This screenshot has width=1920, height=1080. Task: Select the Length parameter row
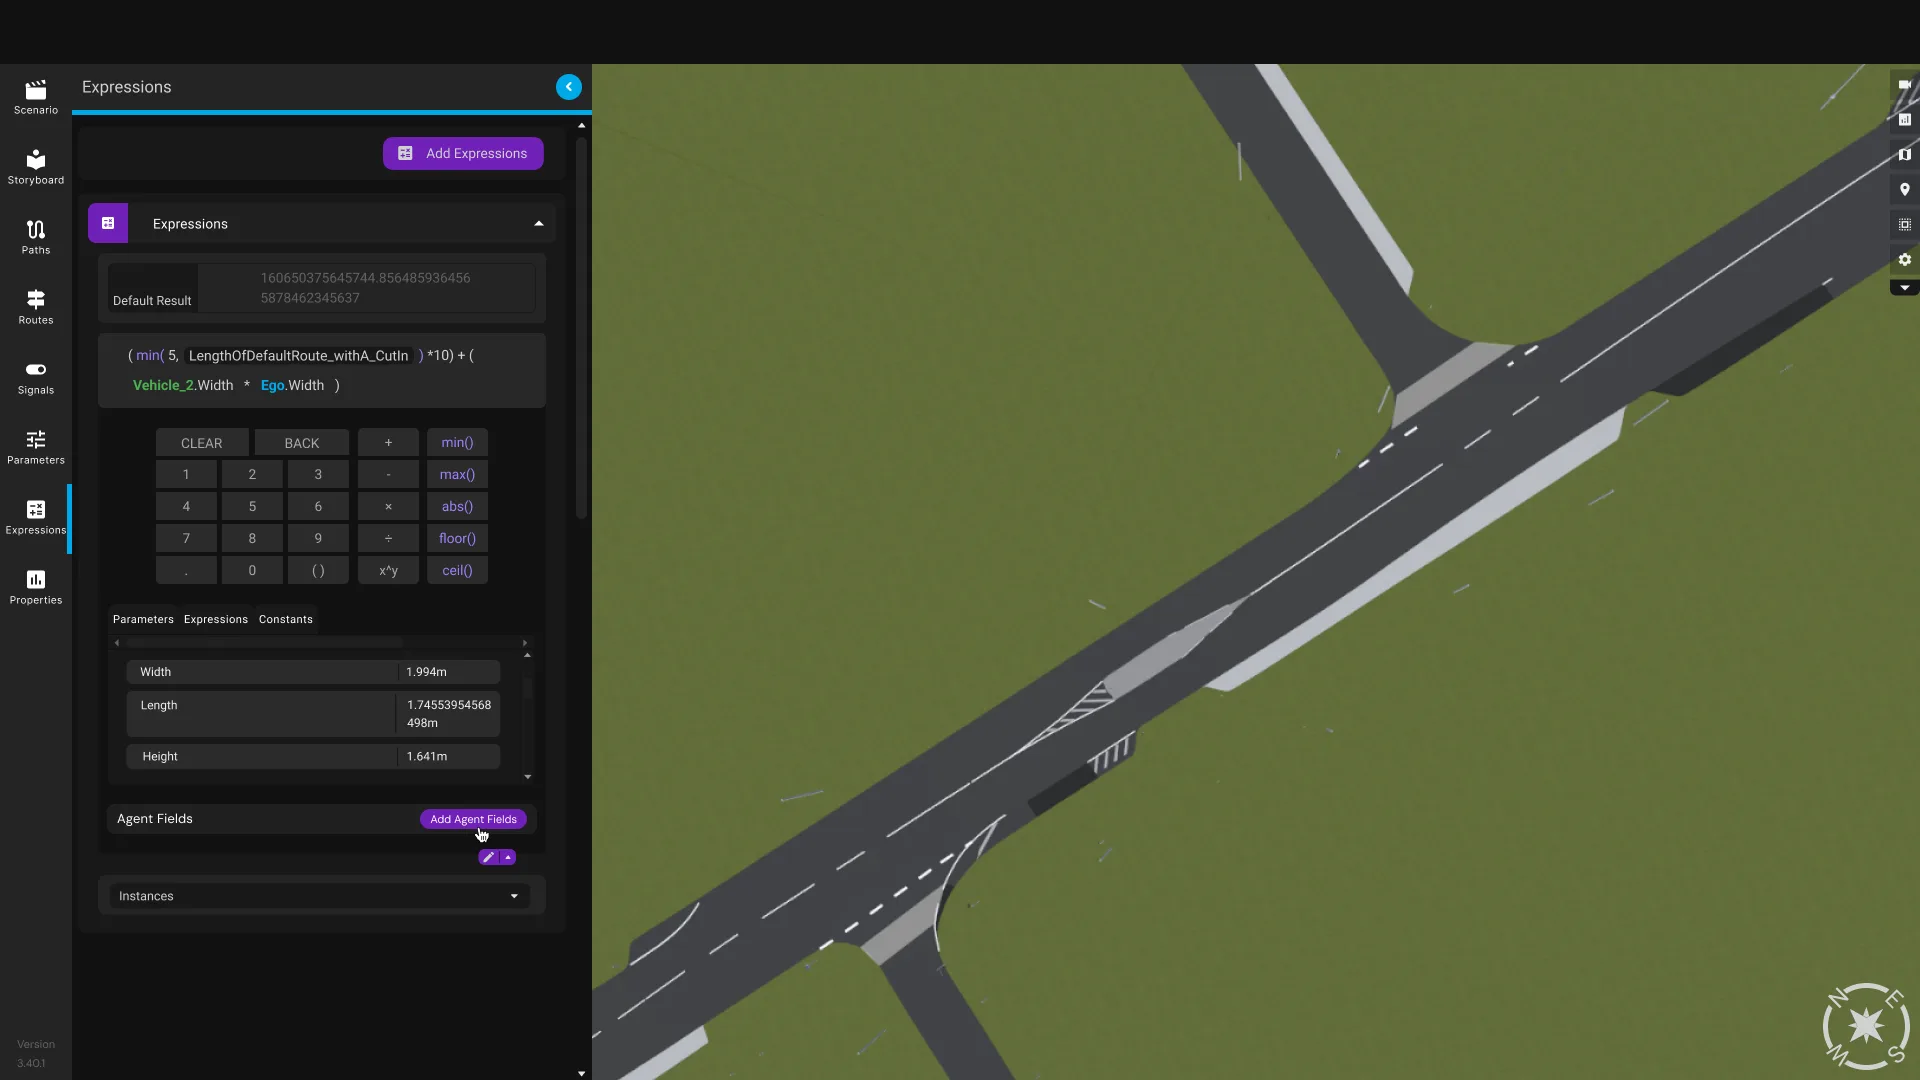[x=313, y=714]
